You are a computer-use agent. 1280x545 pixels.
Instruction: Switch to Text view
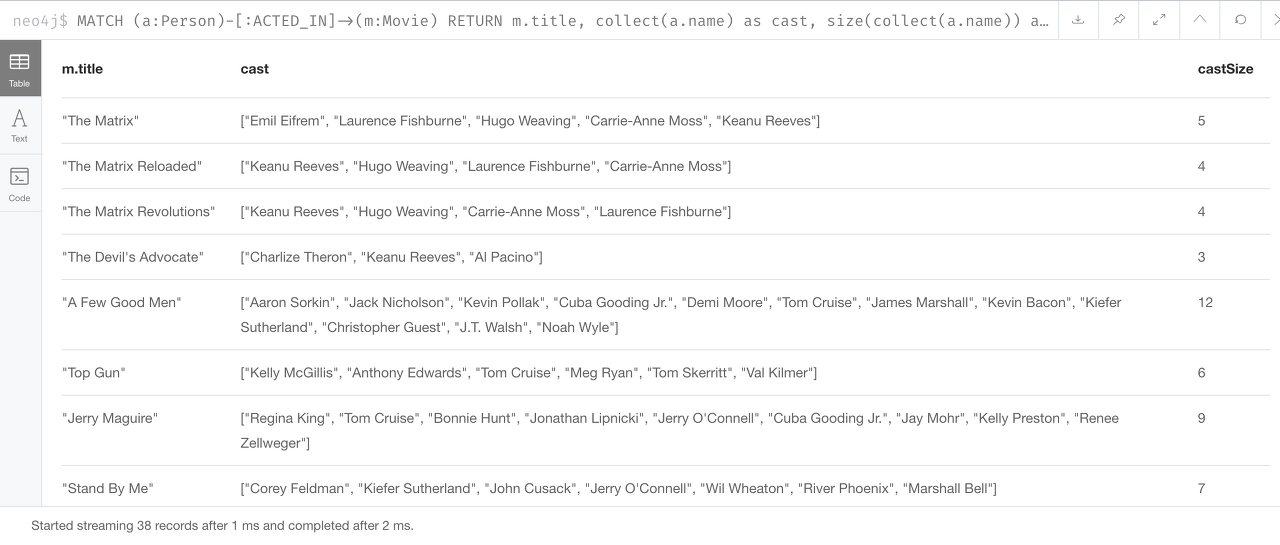(20, 125)
